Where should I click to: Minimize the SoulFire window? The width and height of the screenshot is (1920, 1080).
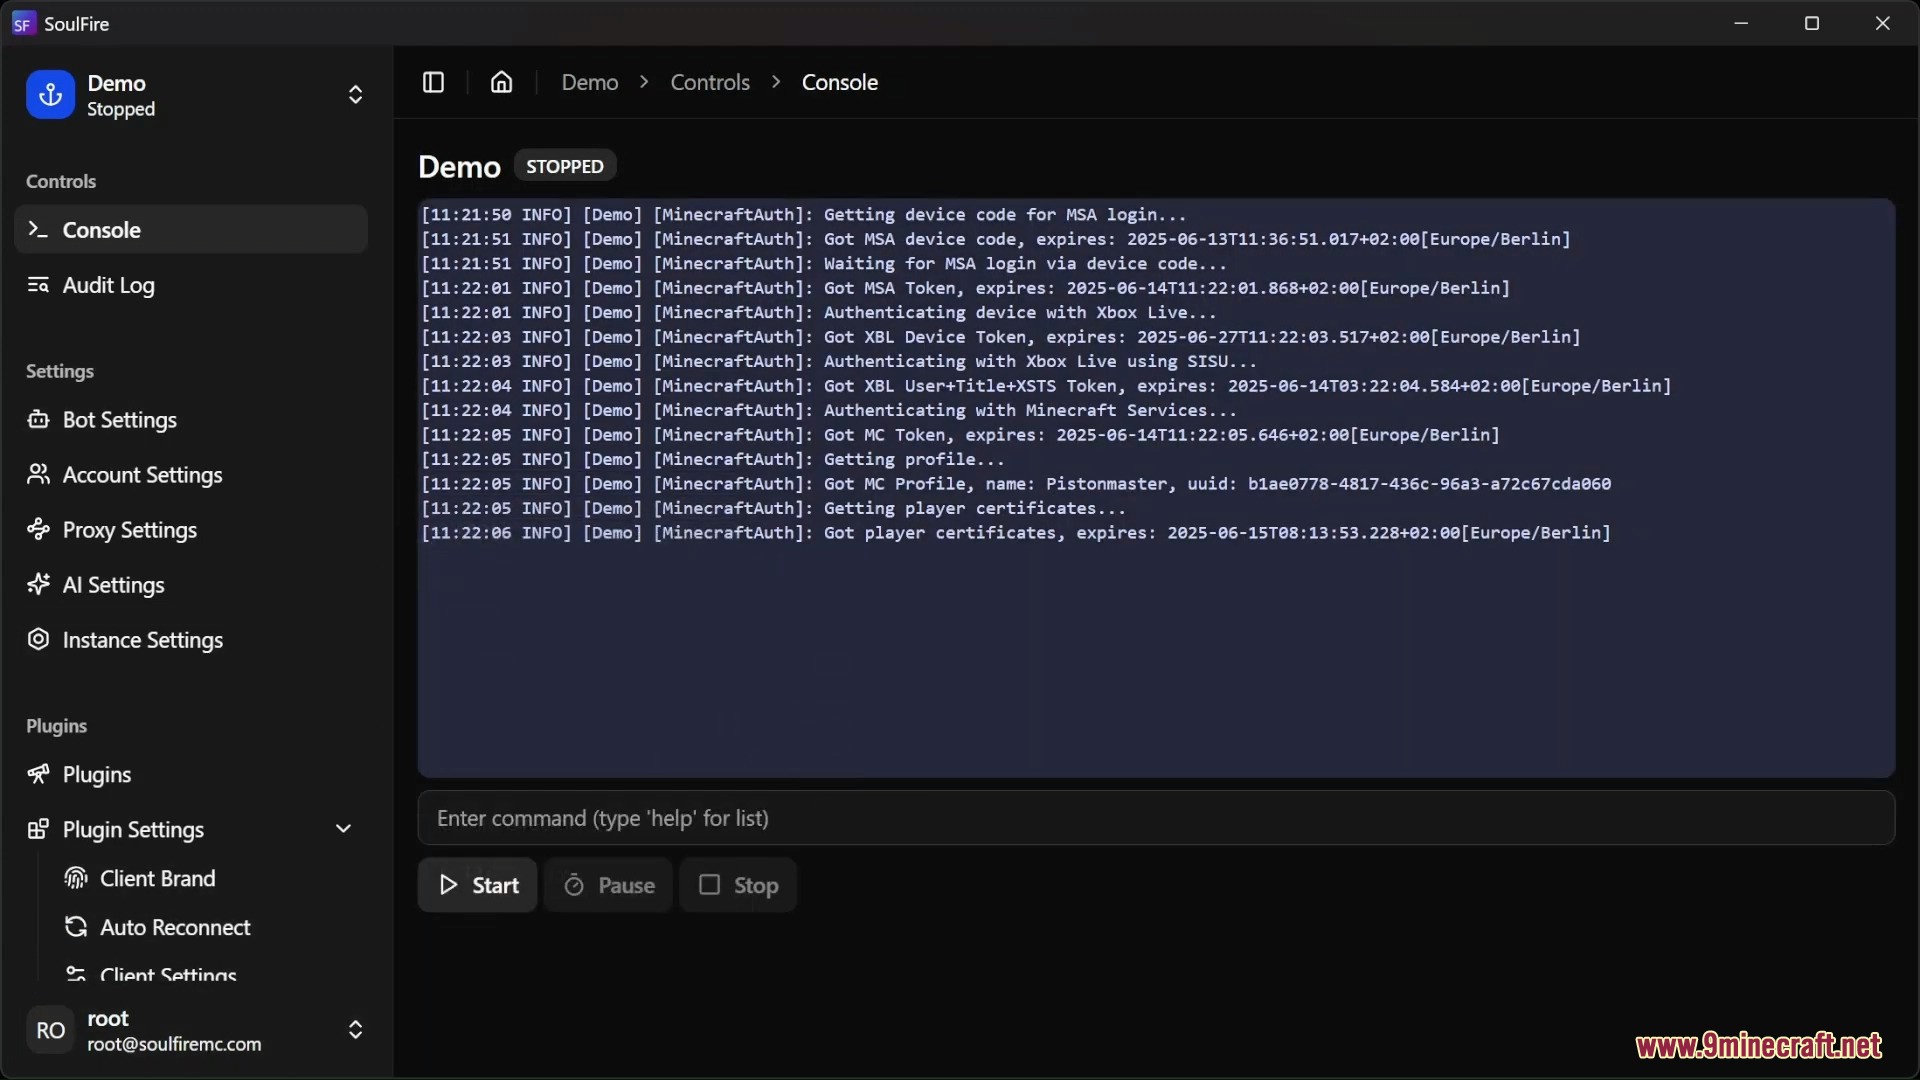pyautogui.click(x=1741, y=23)
